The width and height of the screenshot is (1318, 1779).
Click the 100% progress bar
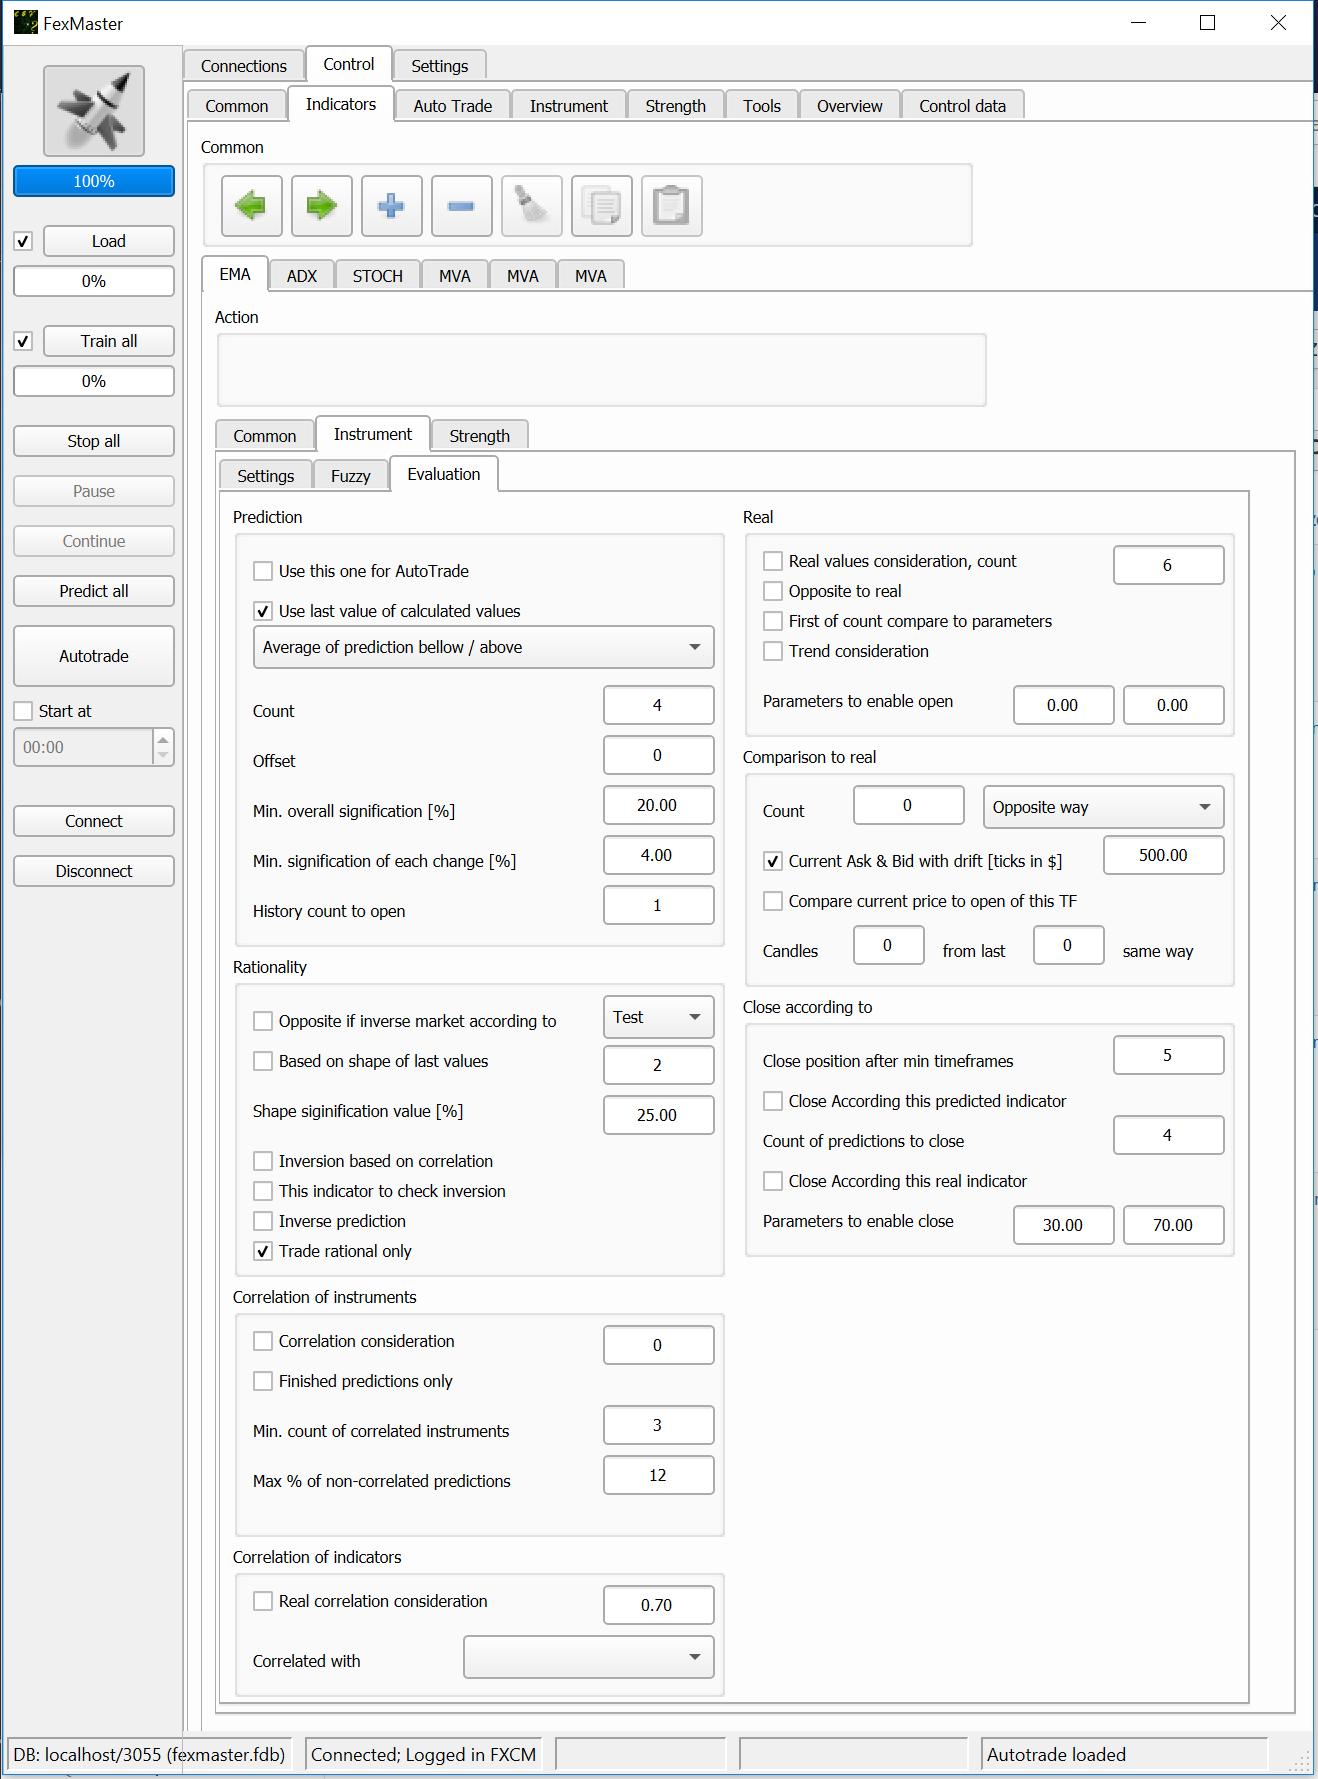94,181
